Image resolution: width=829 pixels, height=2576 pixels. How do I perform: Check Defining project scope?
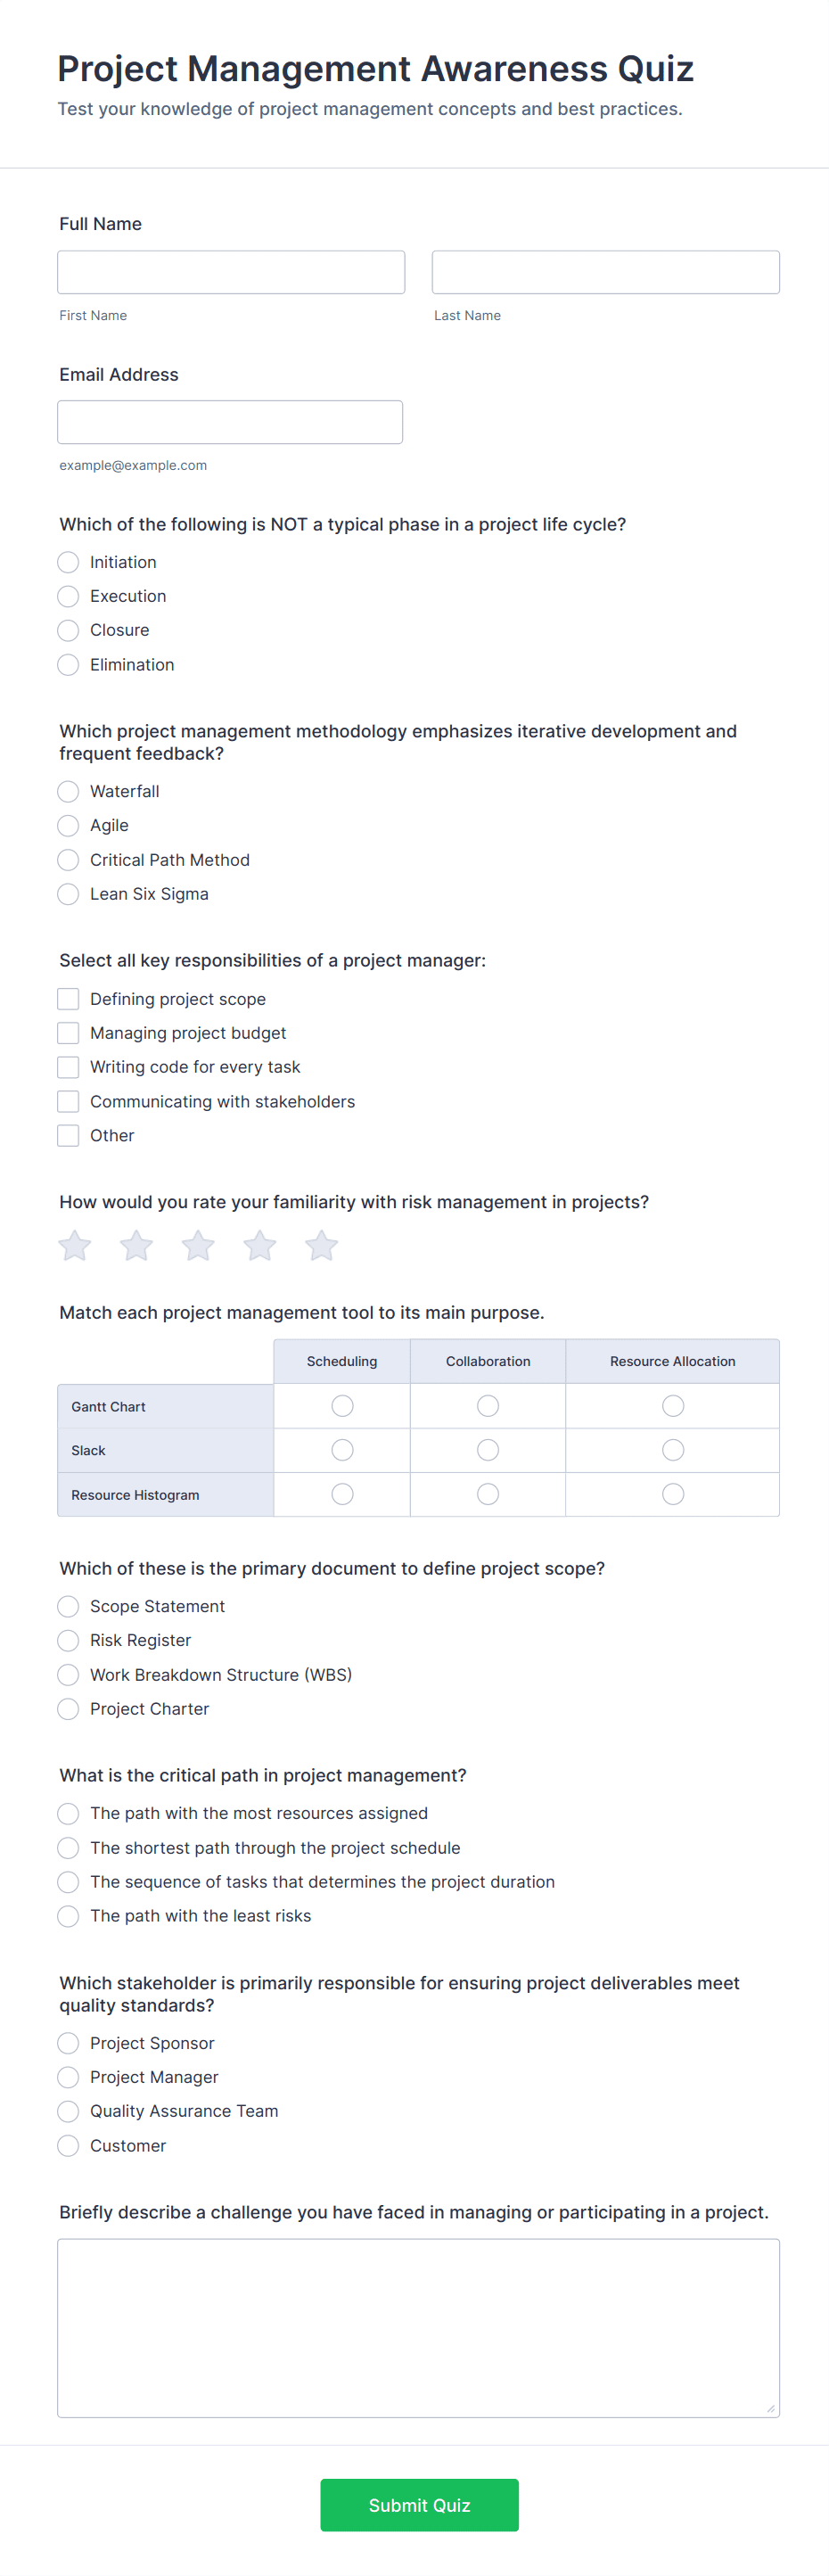(x=68, y=999)
